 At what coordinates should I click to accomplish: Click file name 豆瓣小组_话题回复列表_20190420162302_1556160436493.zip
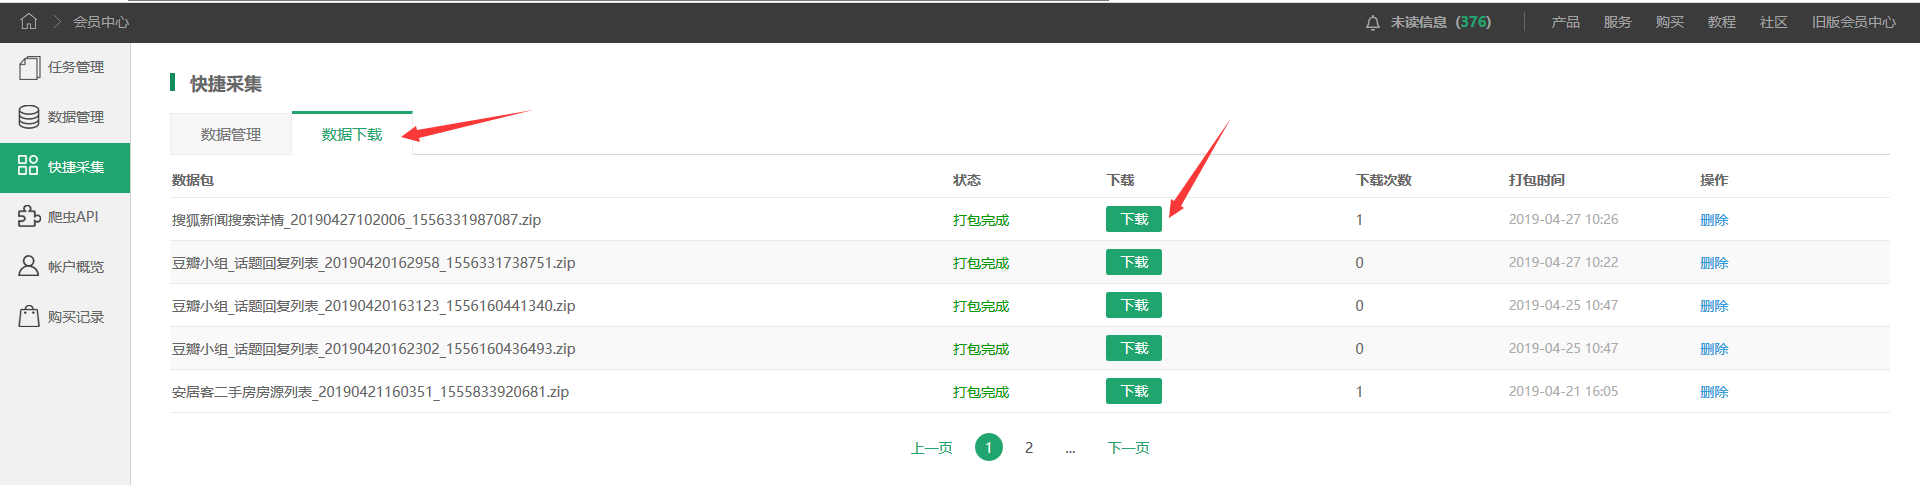[x=373, y=349]
